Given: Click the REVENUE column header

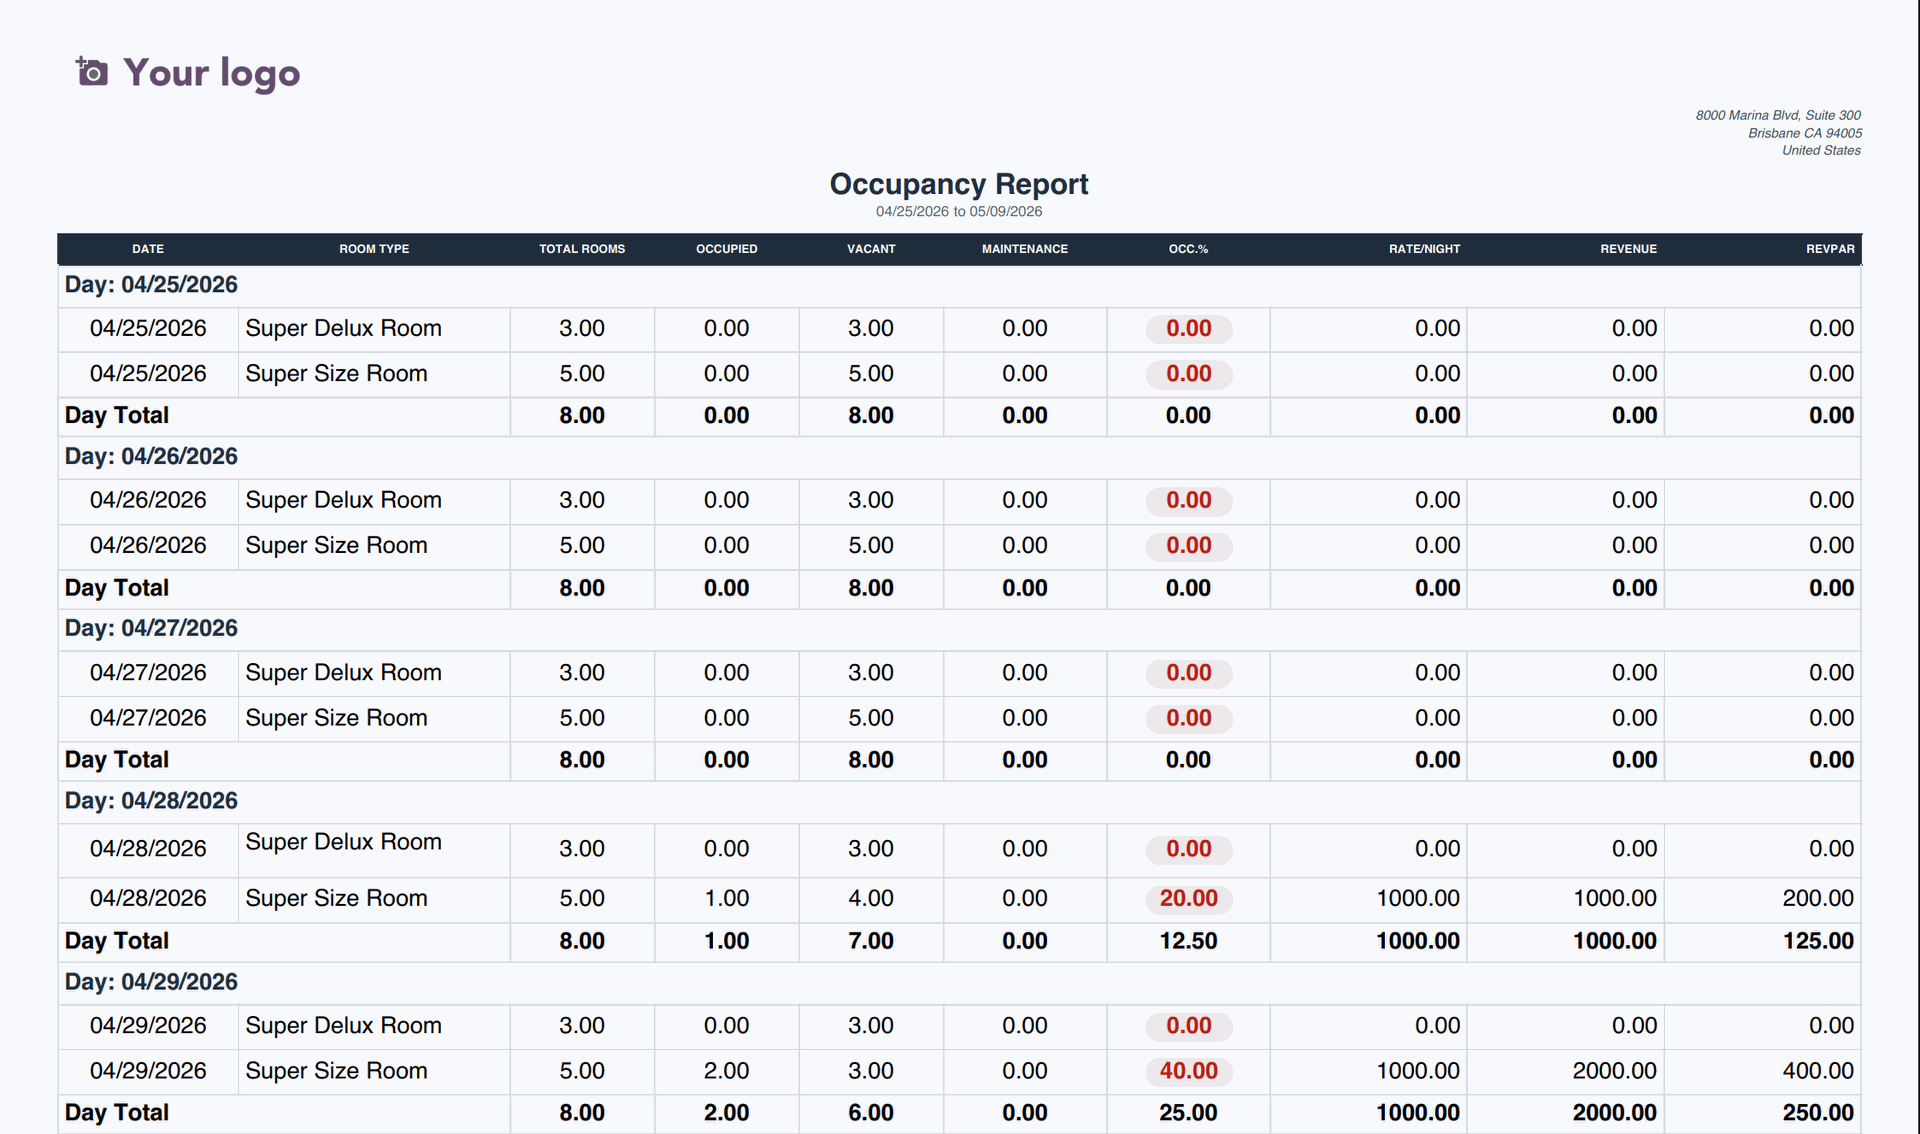Looking at the screenshot, I should pyautogui.click(x=1628, y=249).
